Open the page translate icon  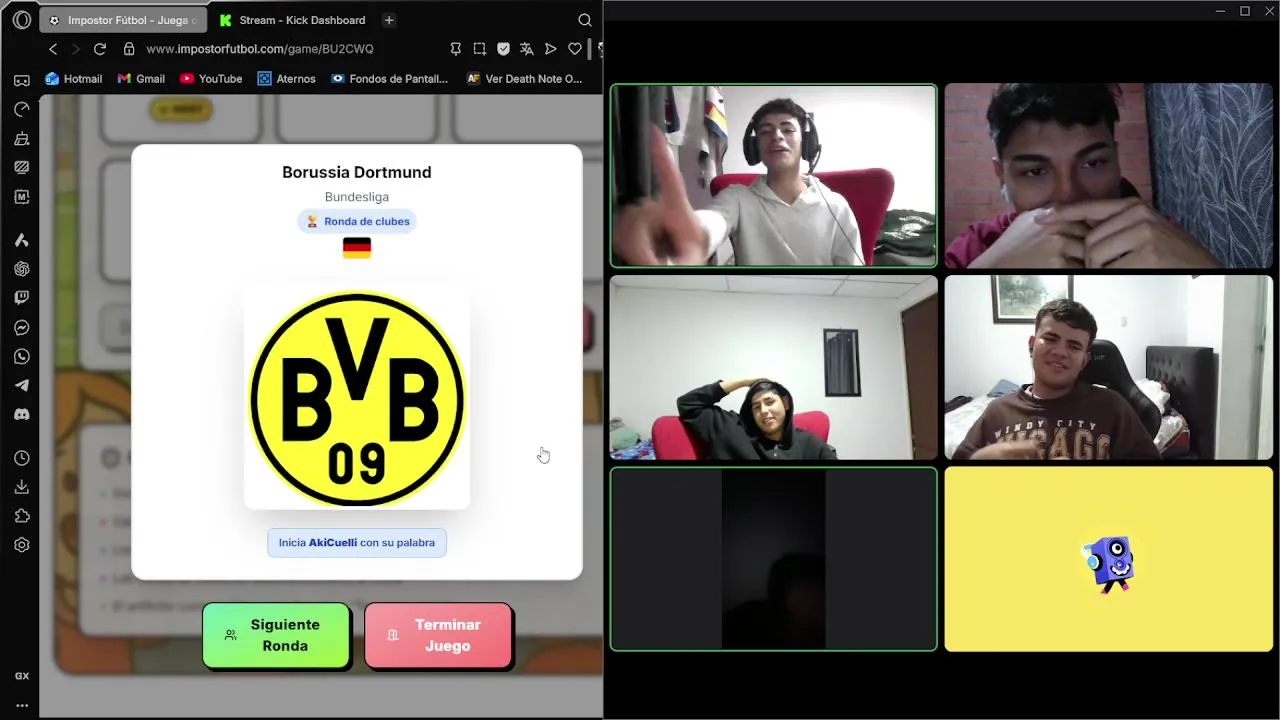pyautogui.click(x=527, y=49)
